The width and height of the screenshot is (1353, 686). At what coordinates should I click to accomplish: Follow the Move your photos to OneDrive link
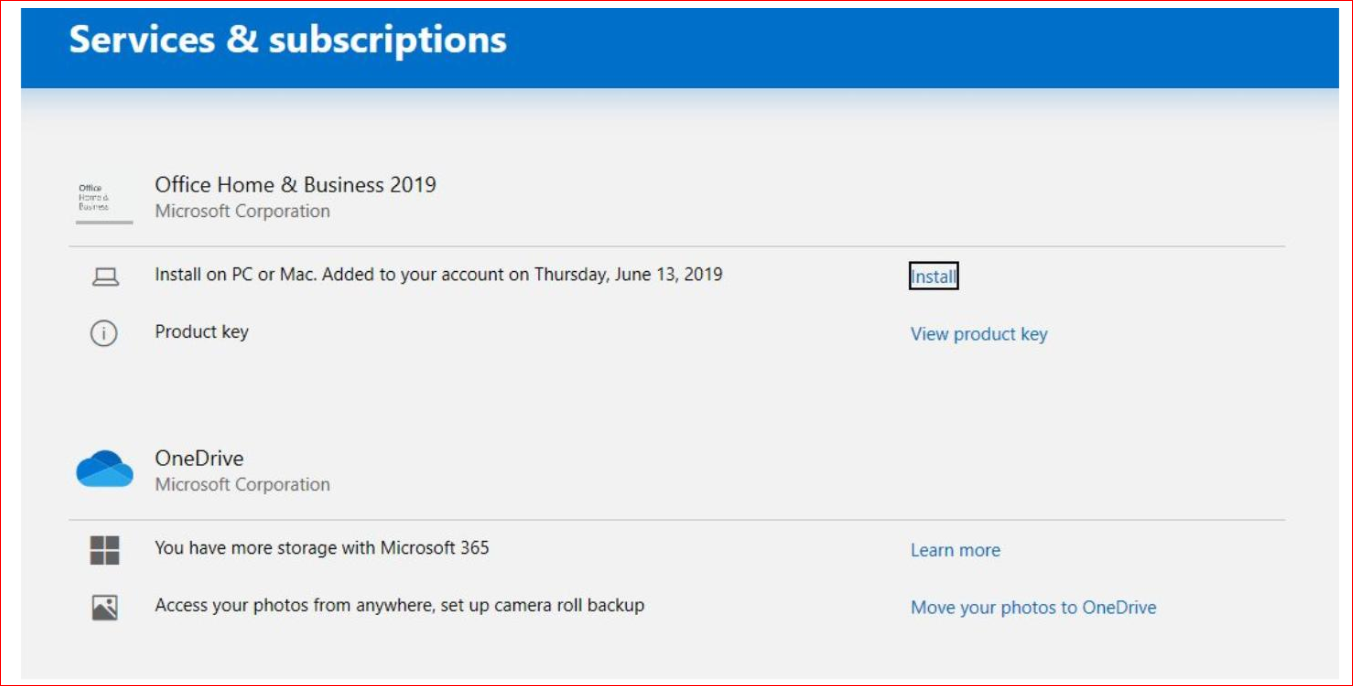(1033, 607)
